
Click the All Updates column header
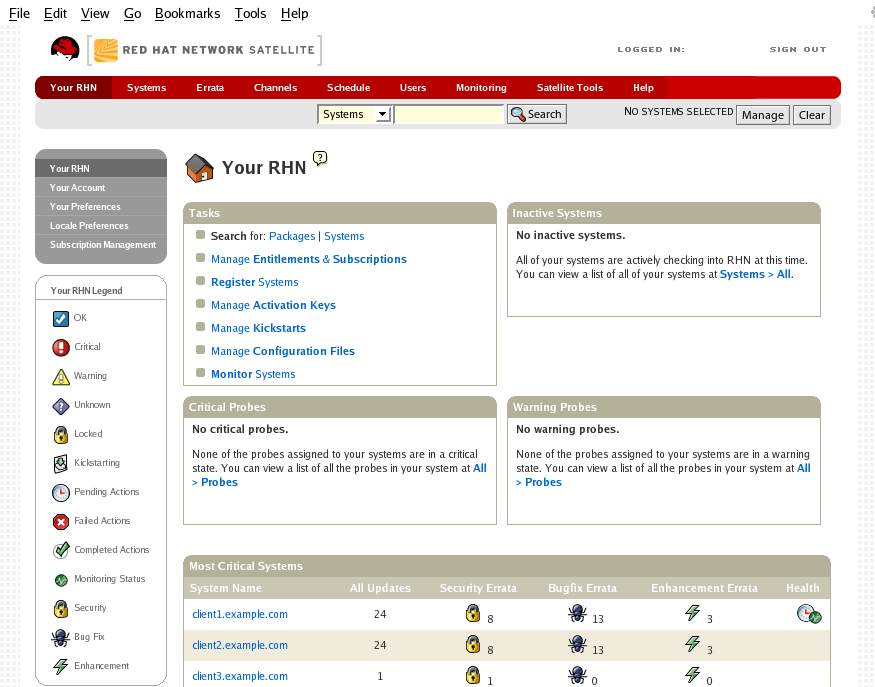pos(380,588)
